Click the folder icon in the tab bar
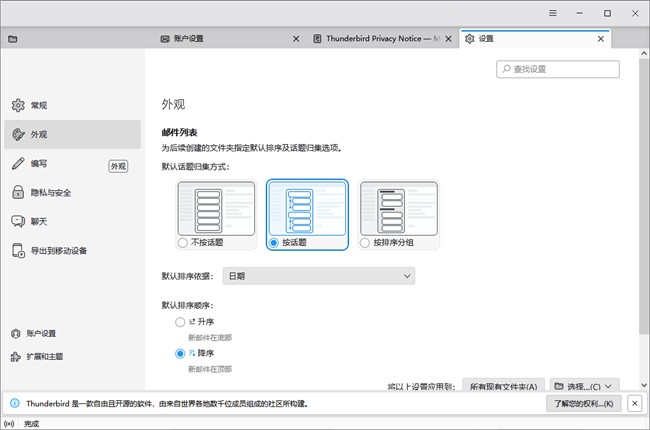Screen dimensions: 650x430 [x=13, y=39]
